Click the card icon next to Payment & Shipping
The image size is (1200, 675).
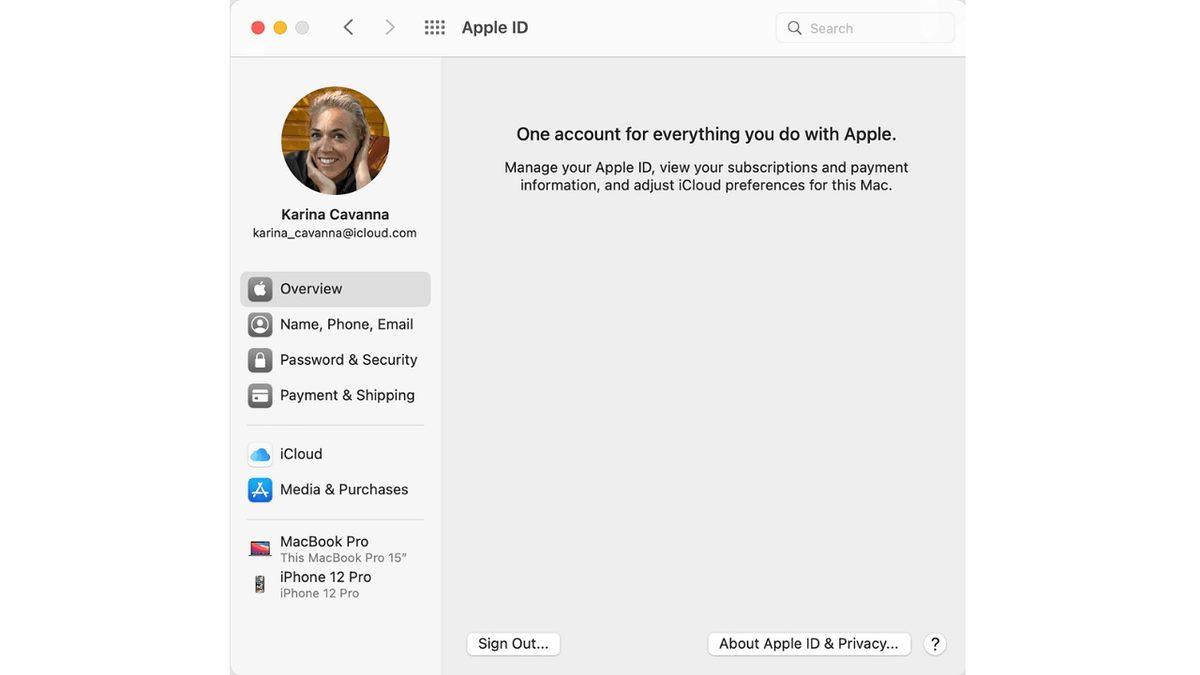pyautogui.click(x=260, y=394)
